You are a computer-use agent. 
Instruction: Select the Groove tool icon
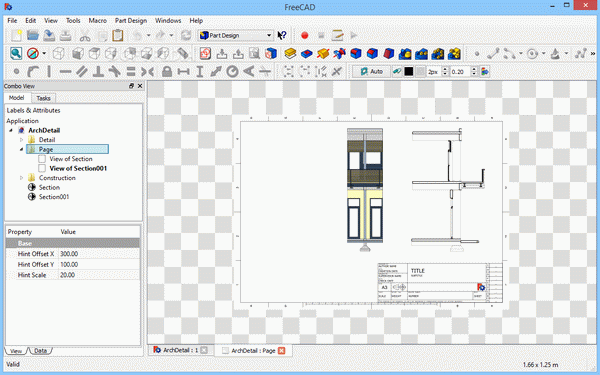click(x=339, y=54)
